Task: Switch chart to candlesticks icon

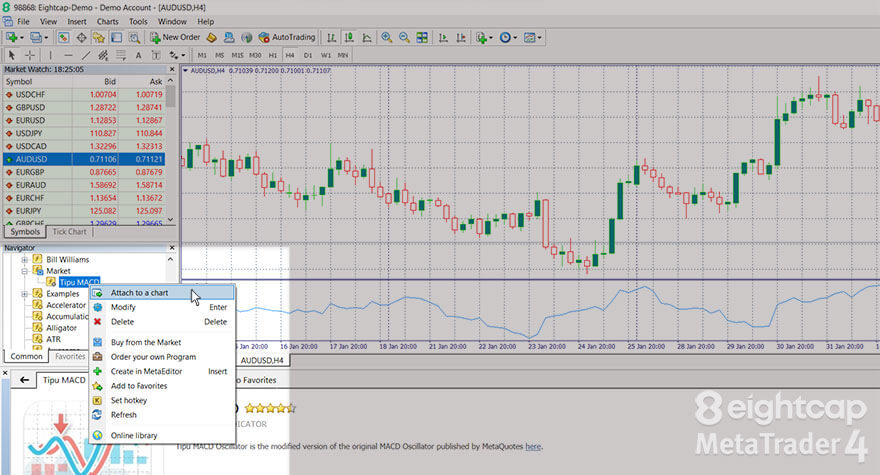Action: tap(349, 38)
